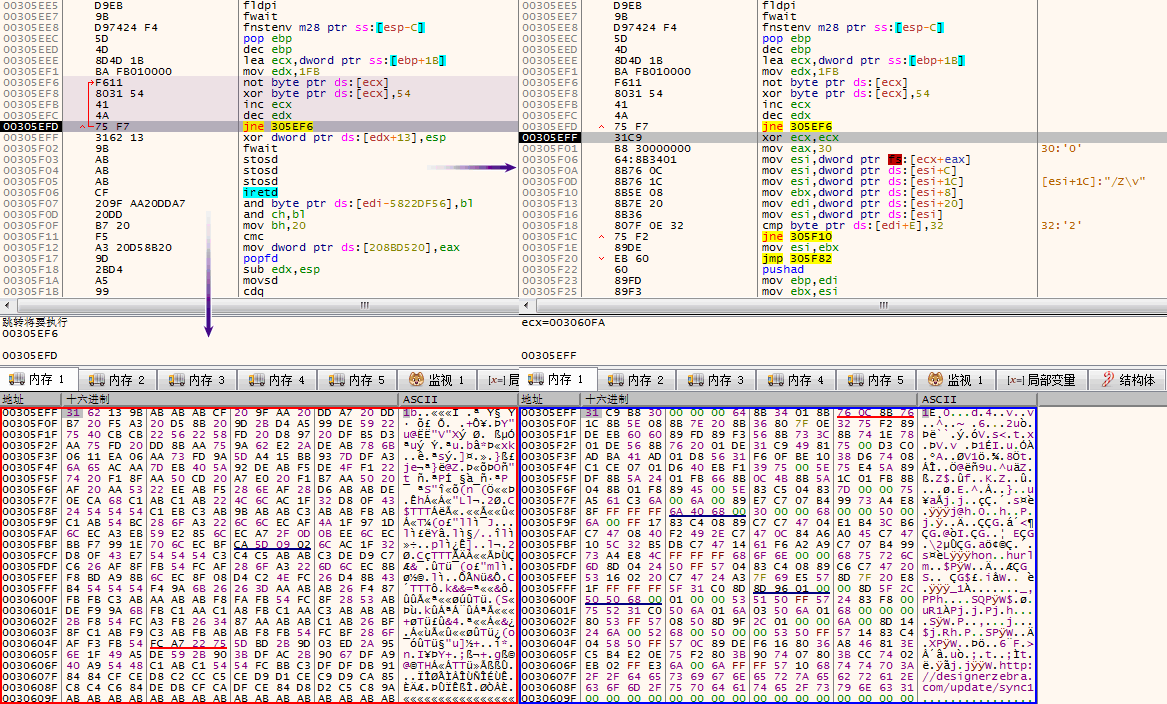
Task: Click address 00305FFF in right memory dump
Action: 550,589
